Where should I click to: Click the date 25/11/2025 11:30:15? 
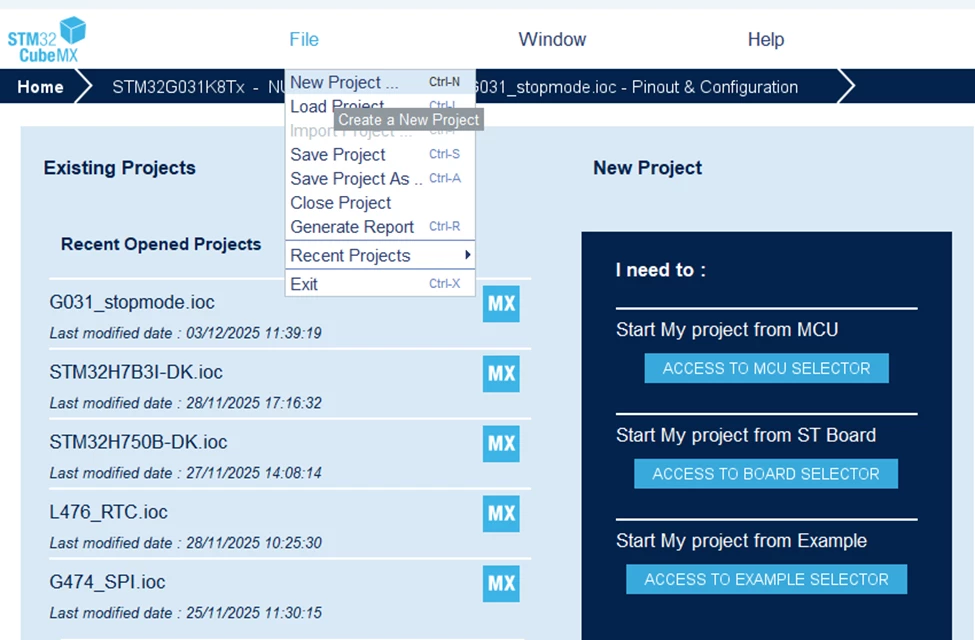pos(254,613)
